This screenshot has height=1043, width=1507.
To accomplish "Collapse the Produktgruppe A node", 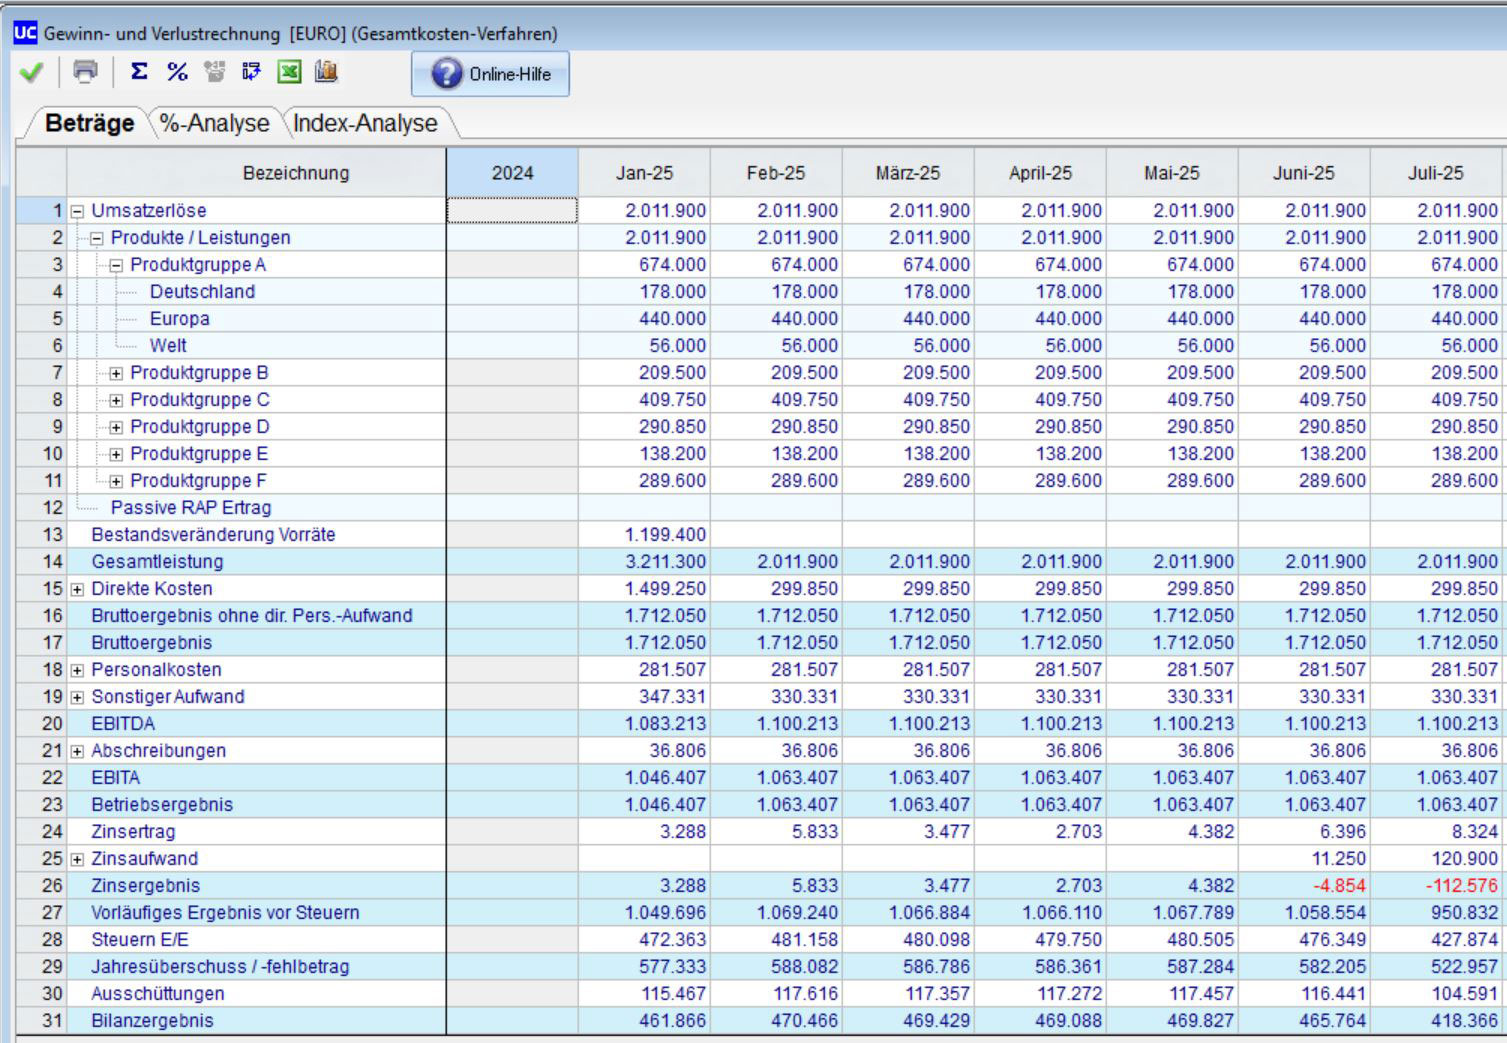I will pos(116,266).
